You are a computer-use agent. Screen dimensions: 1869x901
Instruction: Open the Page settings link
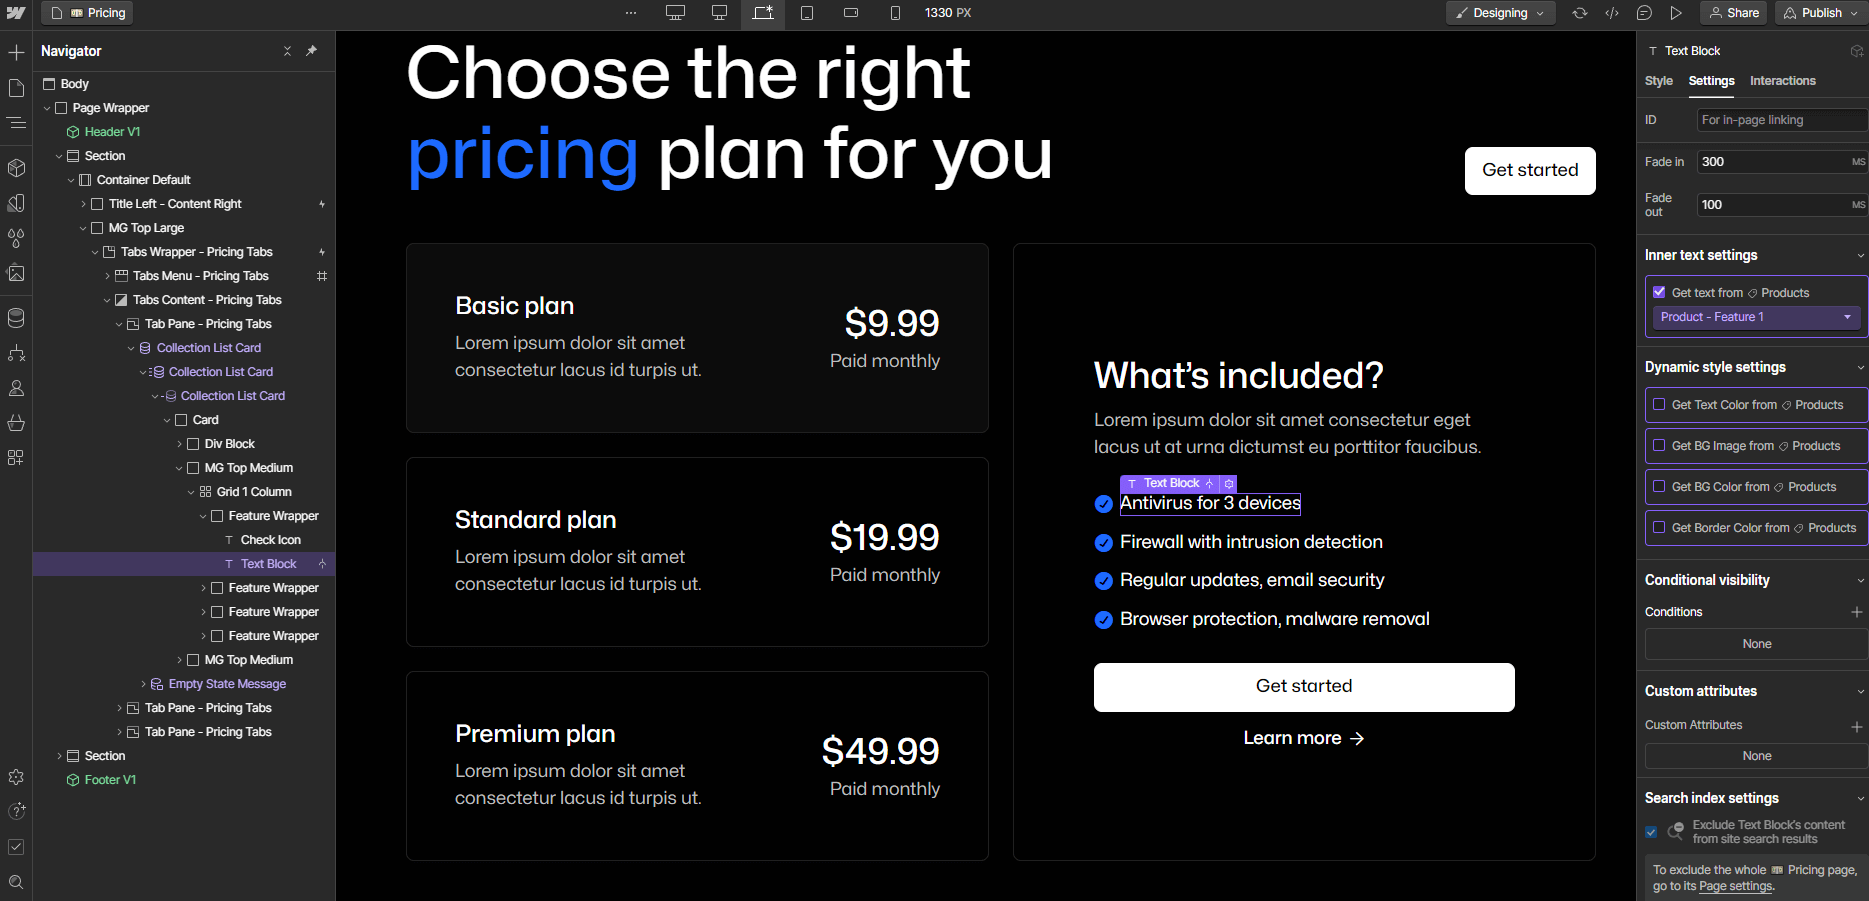pyautogui.click(x=1735, y=886)
